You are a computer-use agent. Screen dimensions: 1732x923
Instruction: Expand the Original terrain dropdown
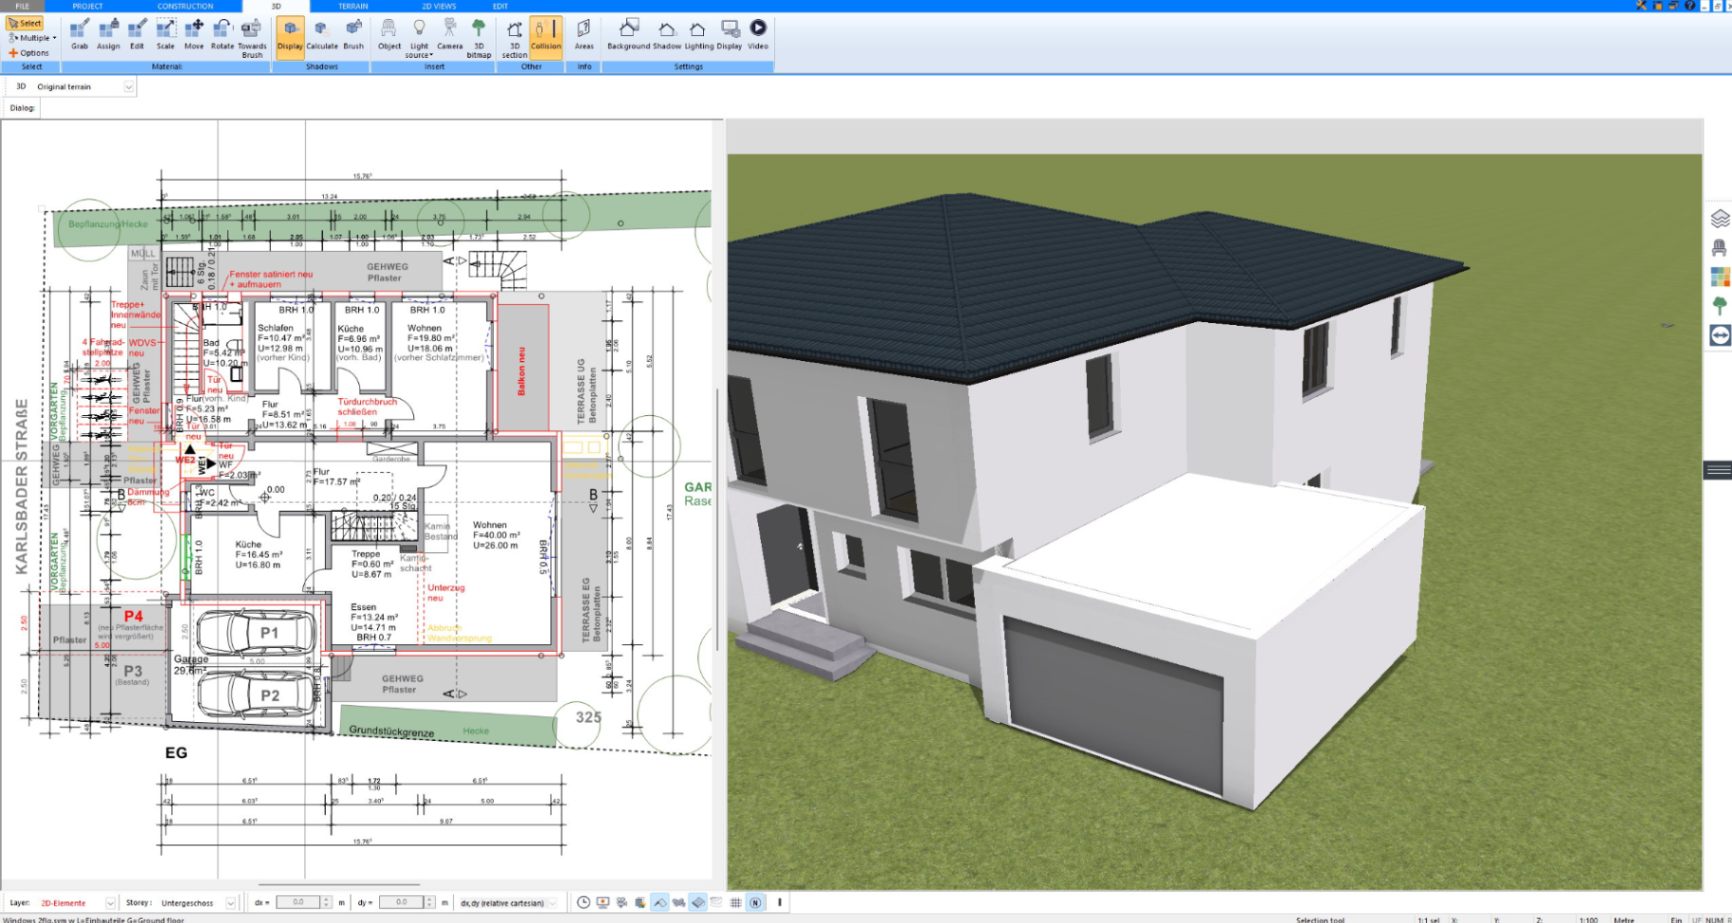point(128,87)
